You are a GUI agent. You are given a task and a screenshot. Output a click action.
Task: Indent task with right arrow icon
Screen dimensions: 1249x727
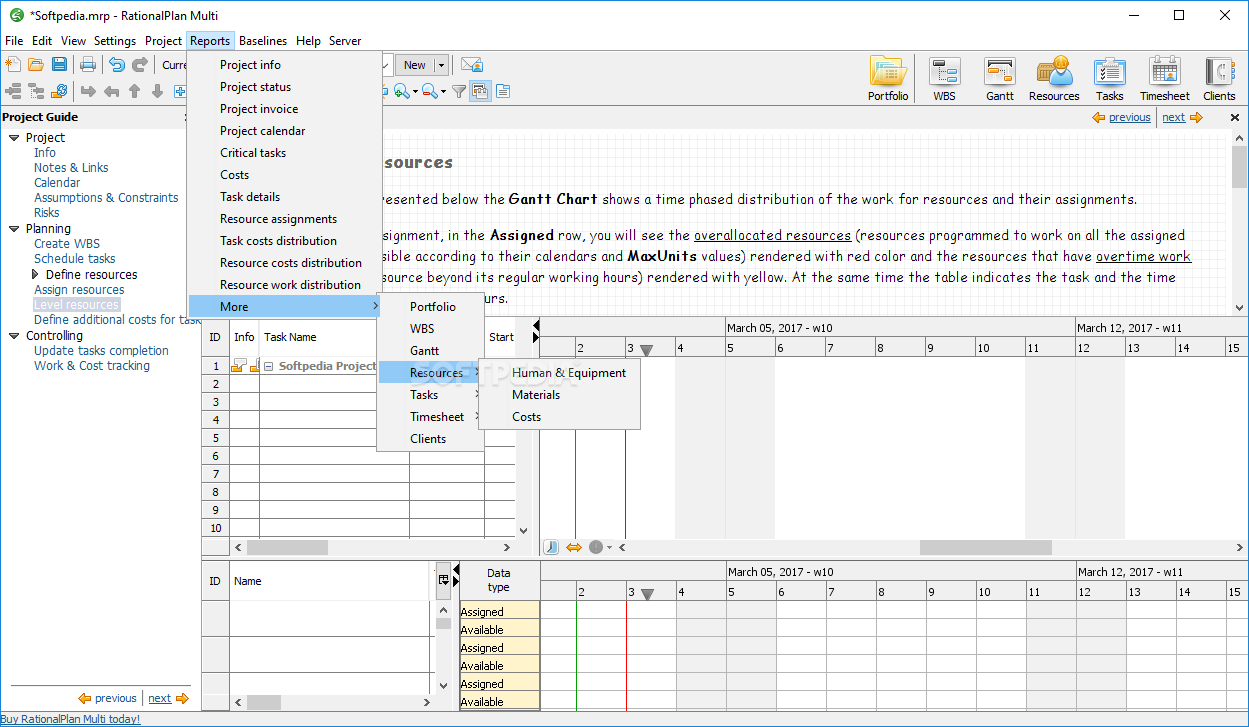coord(88,91)
